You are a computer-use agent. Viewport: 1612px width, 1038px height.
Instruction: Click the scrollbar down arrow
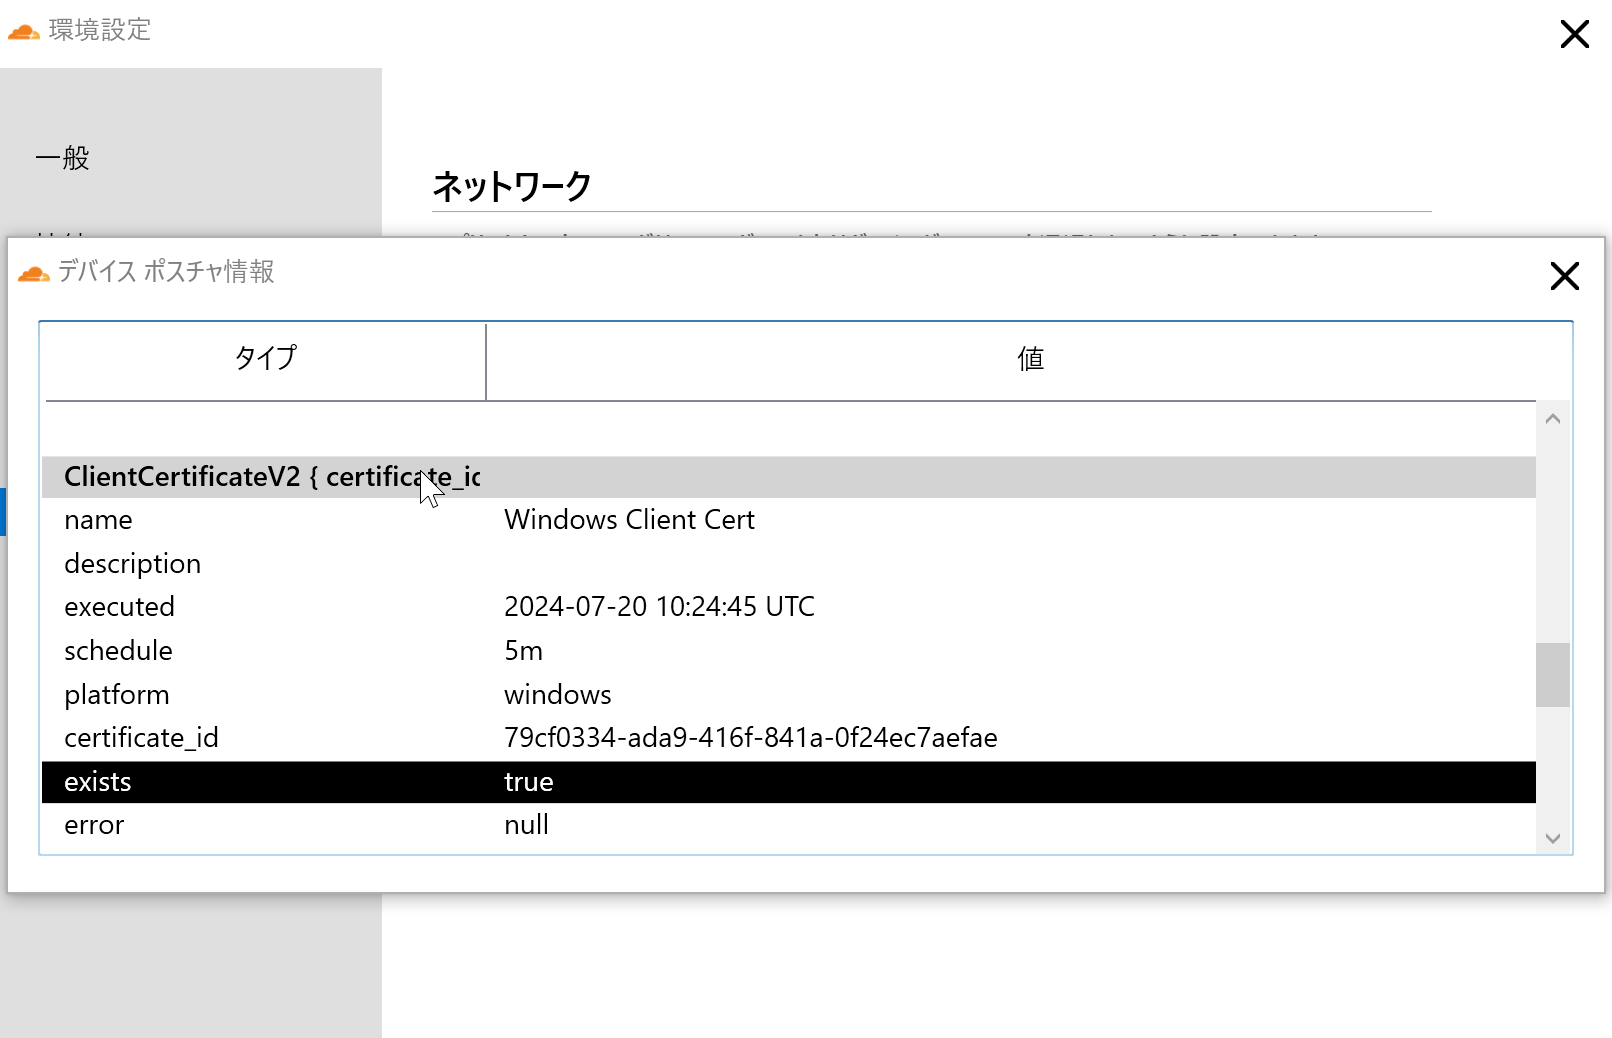coord(1552,840)
